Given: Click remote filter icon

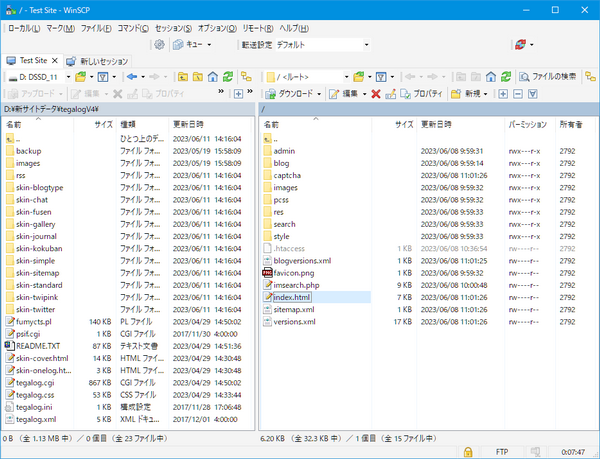Looking at the screenshot, I should 381,77.
